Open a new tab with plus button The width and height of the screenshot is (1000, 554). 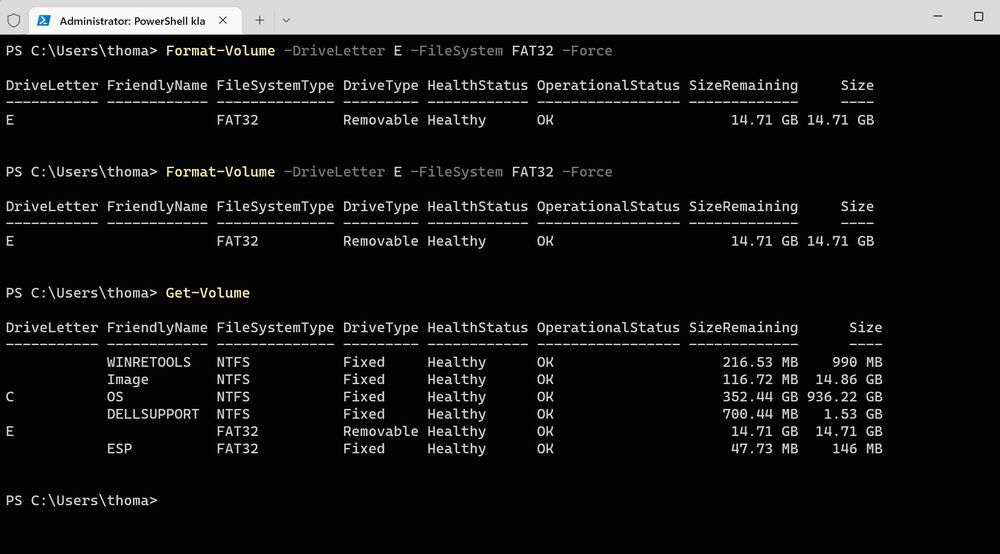(260, 20)
